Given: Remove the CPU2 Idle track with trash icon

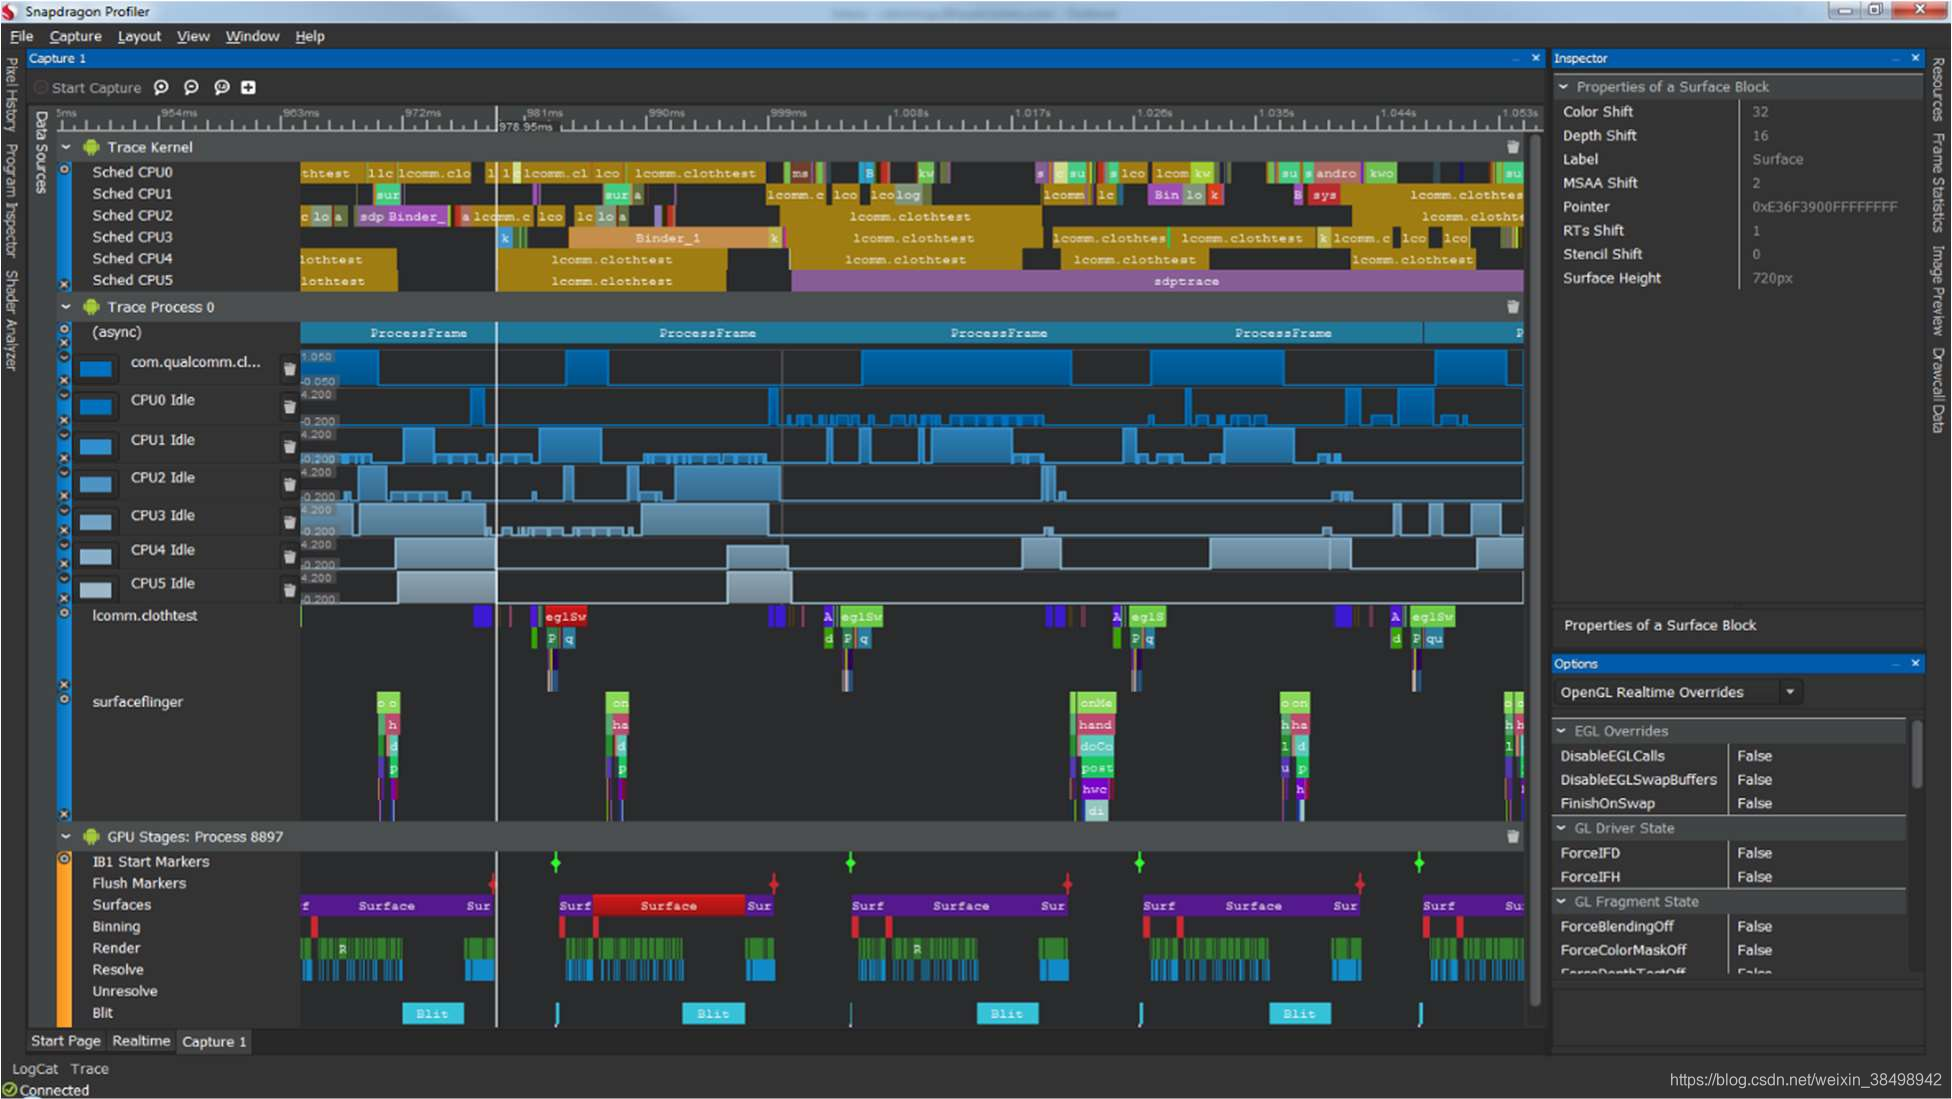Looking at the screenshot, I should tap(289, 485).
